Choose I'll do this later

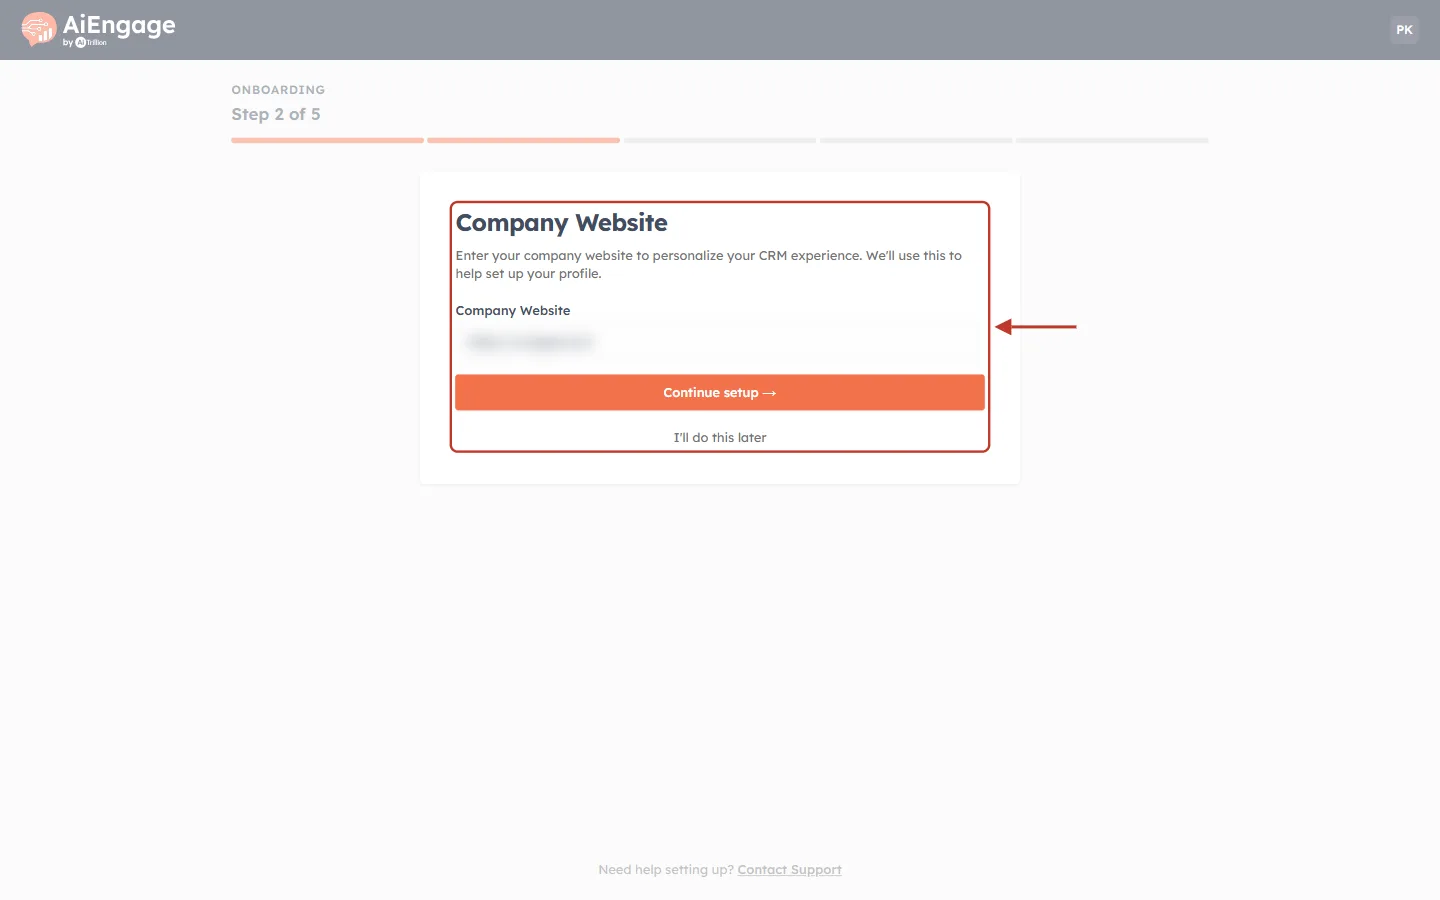tap(720, 438)
